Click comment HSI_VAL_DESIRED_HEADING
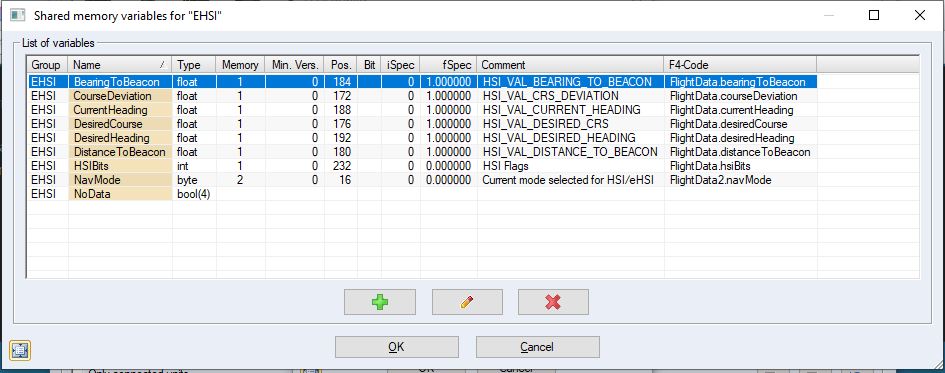The height and width of the screenshot is (373, 945). tap(559, 138)
